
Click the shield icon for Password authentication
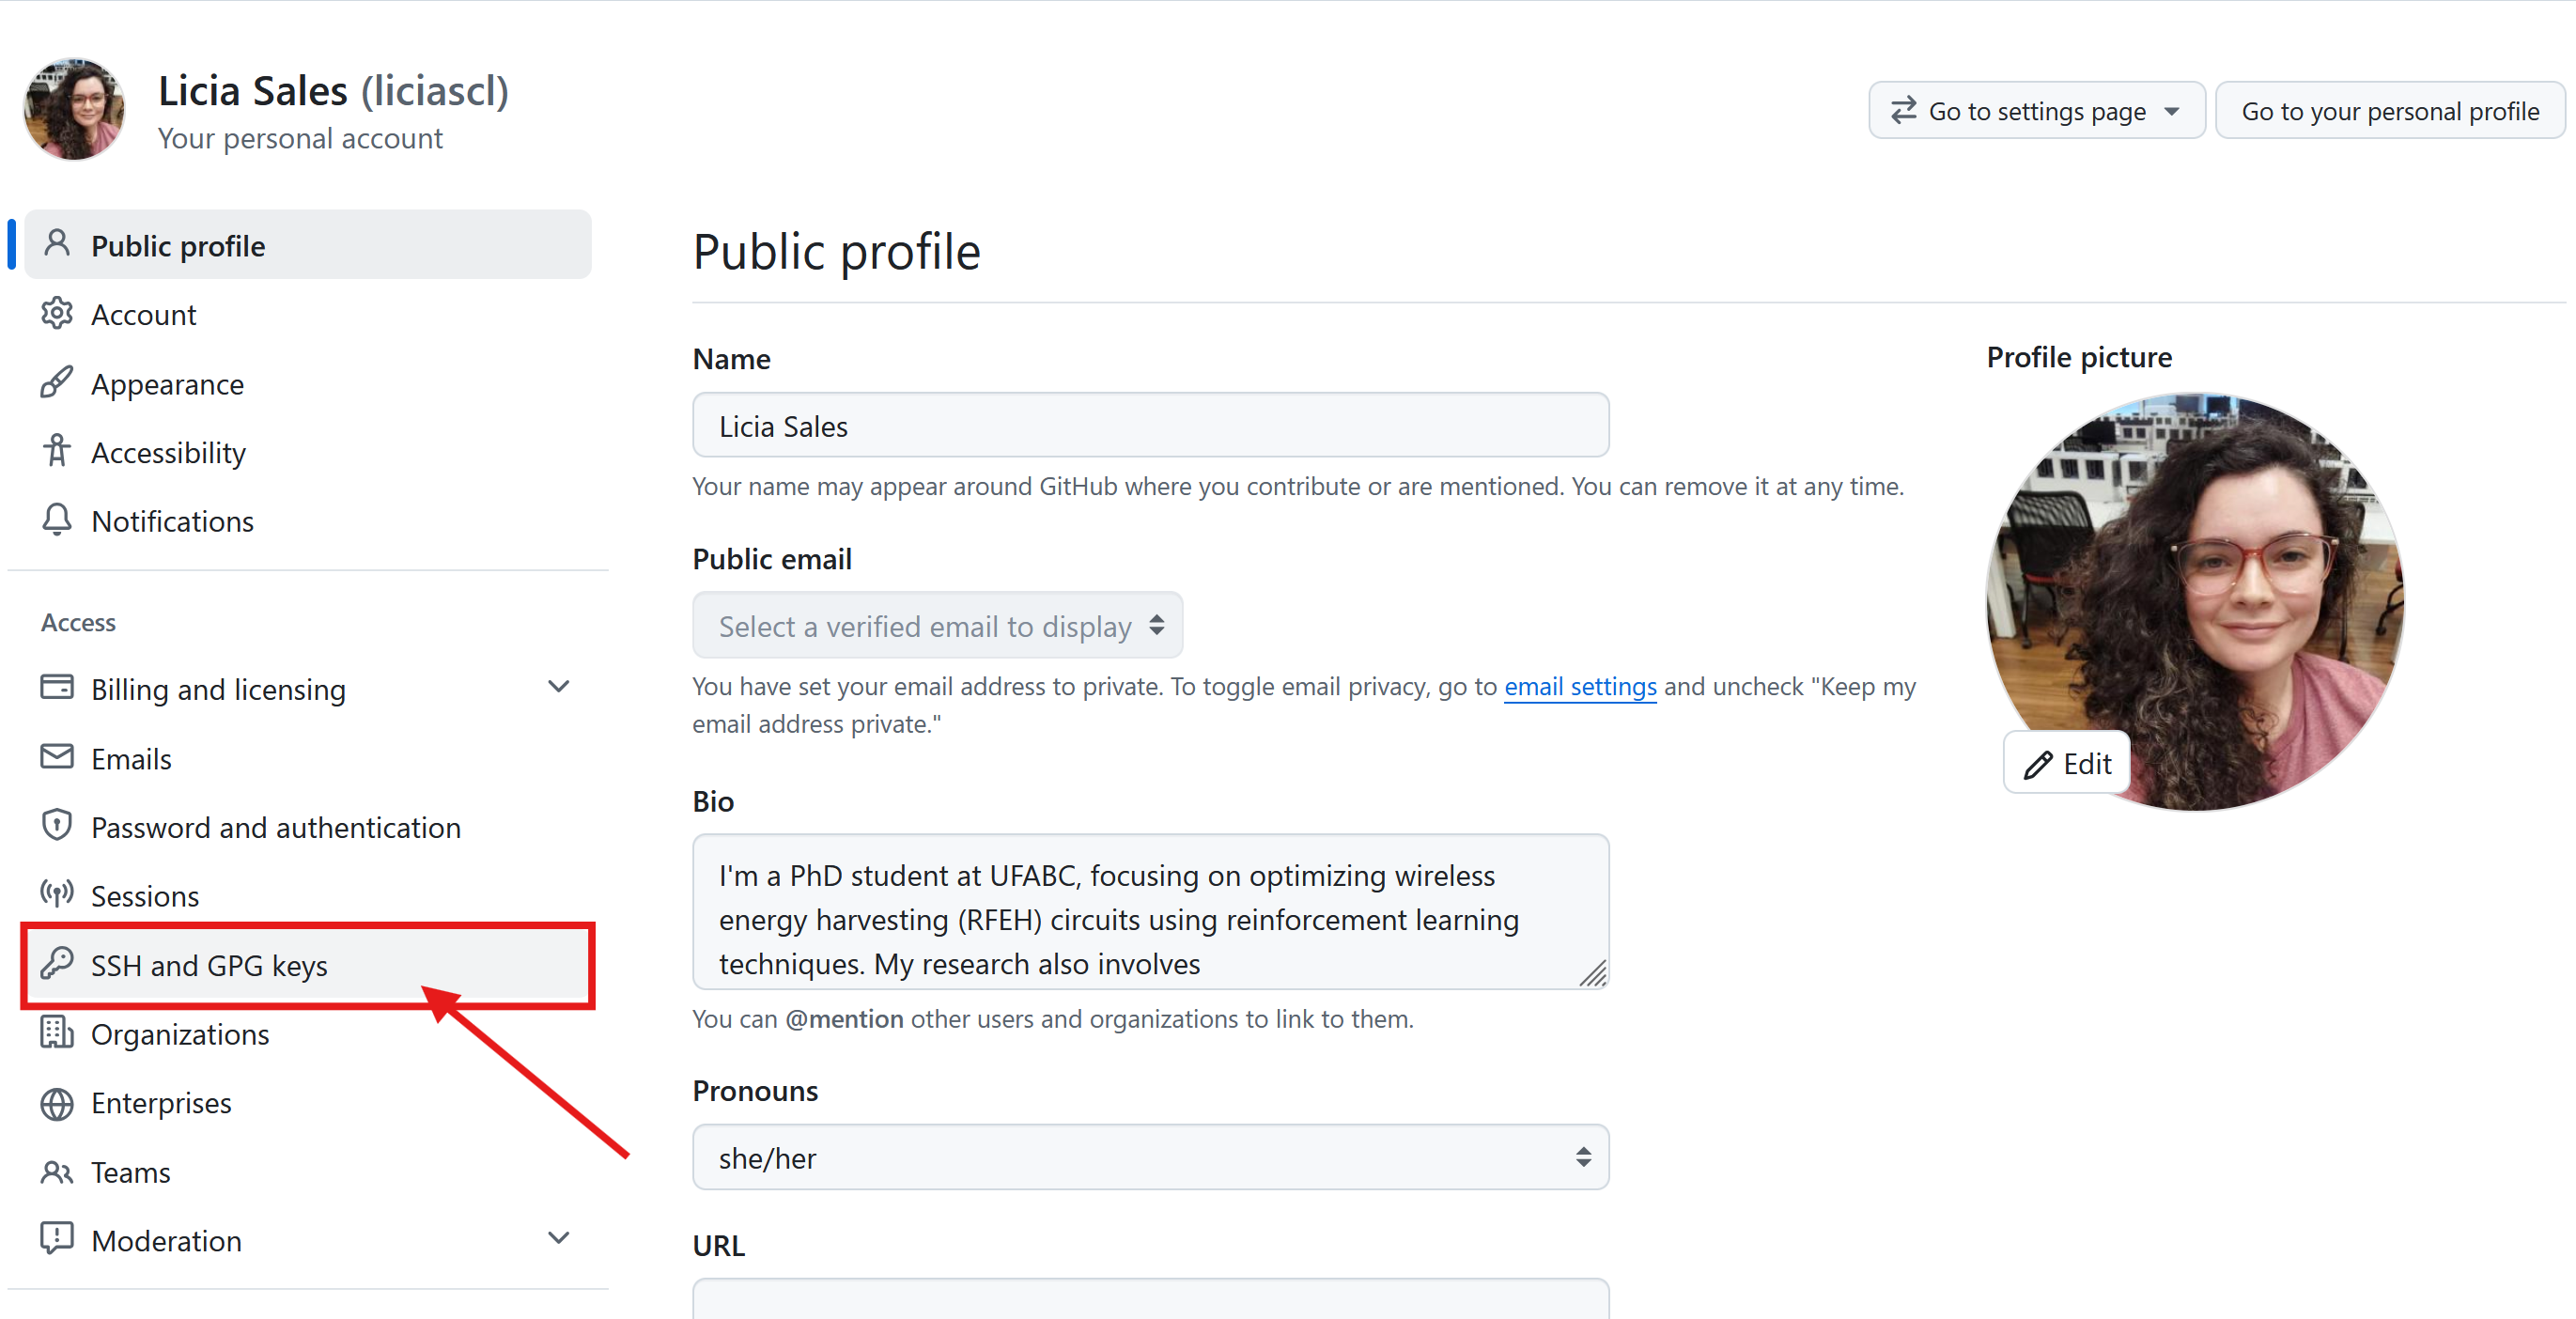tap(56, 826)
